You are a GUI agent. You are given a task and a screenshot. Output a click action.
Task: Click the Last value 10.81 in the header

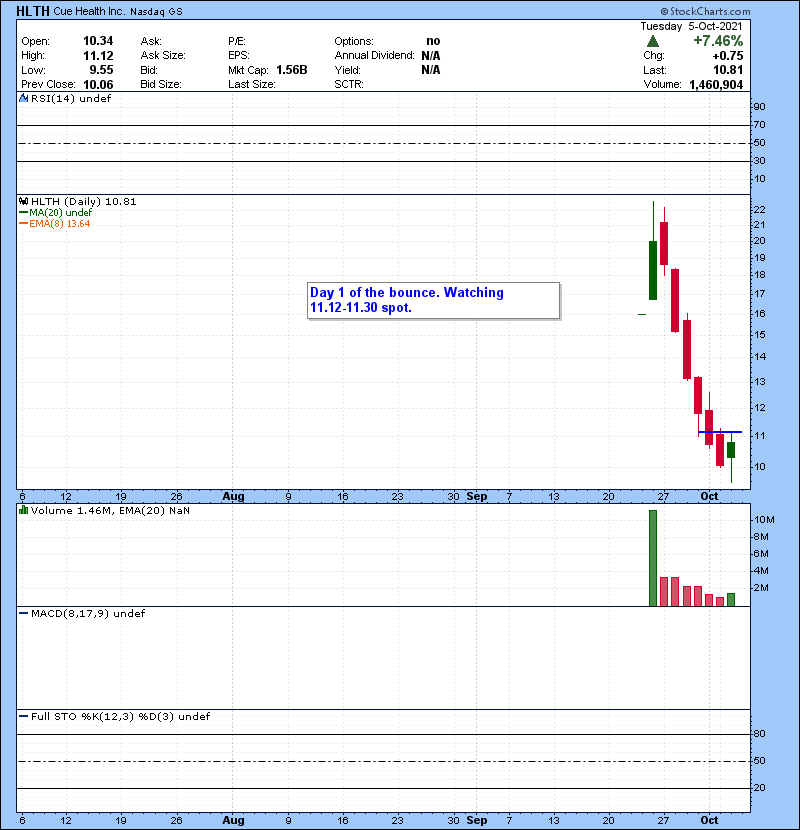(728, 70)
